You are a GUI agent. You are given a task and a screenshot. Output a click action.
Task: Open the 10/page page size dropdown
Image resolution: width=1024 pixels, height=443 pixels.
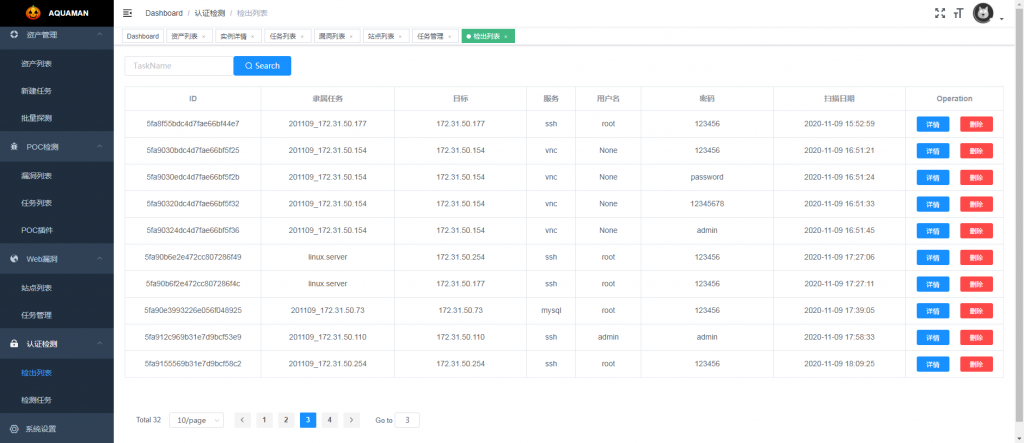(x=196, y=420)
